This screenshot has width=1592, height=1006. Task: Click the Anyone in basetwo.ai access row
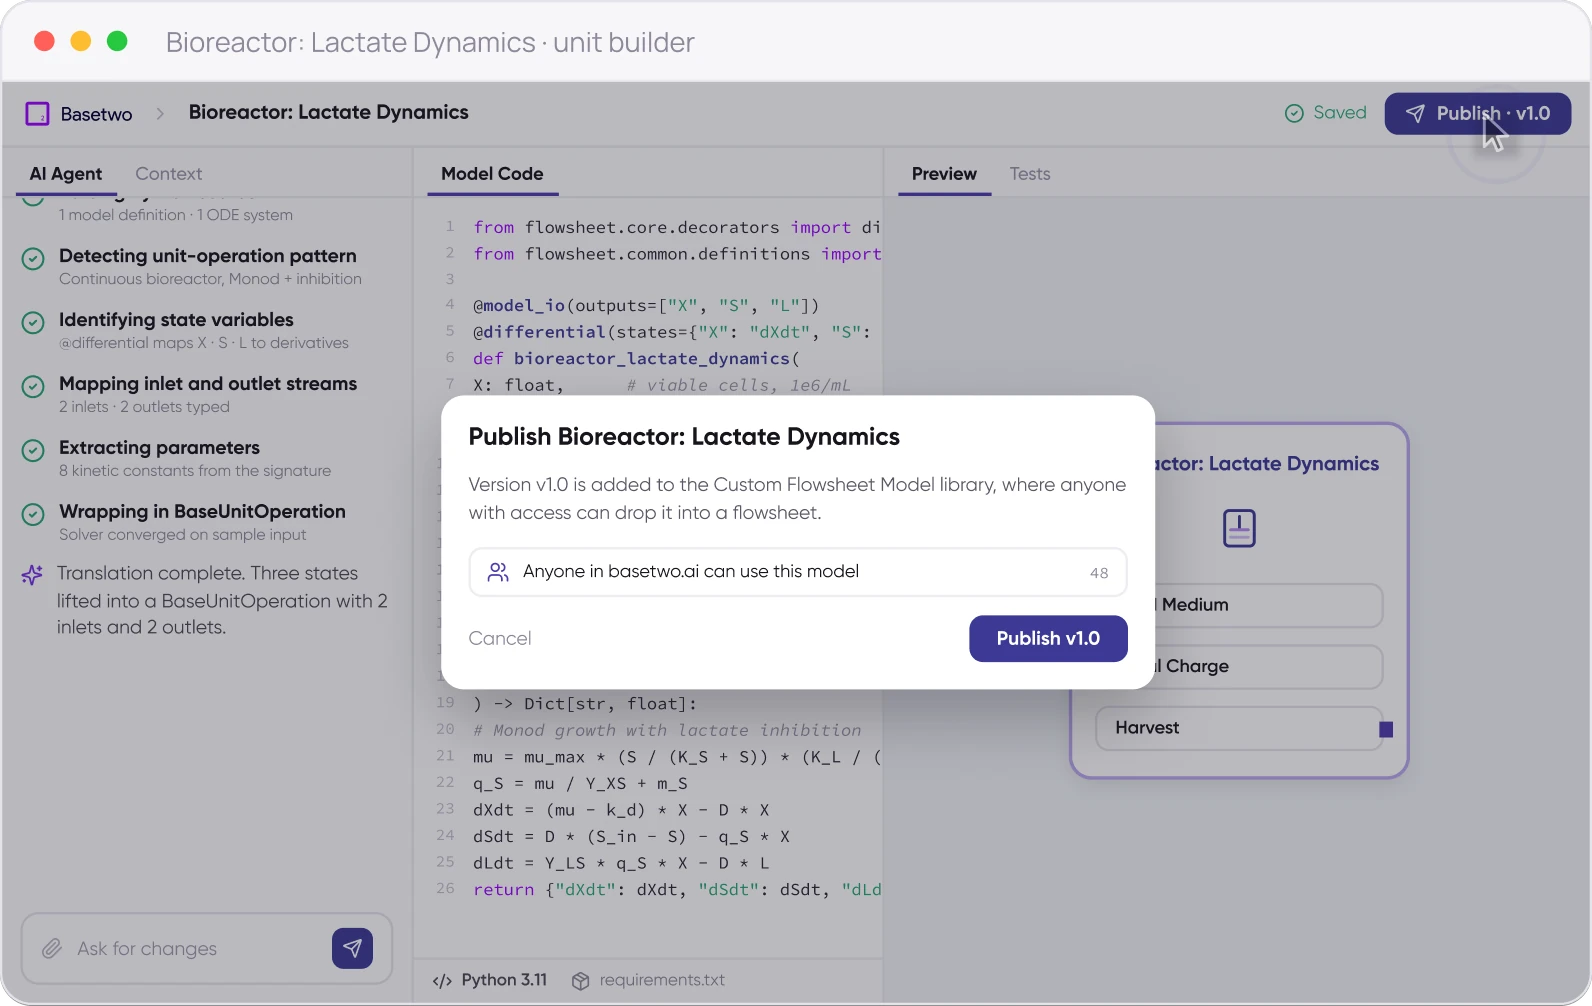(x=798, y=572)
